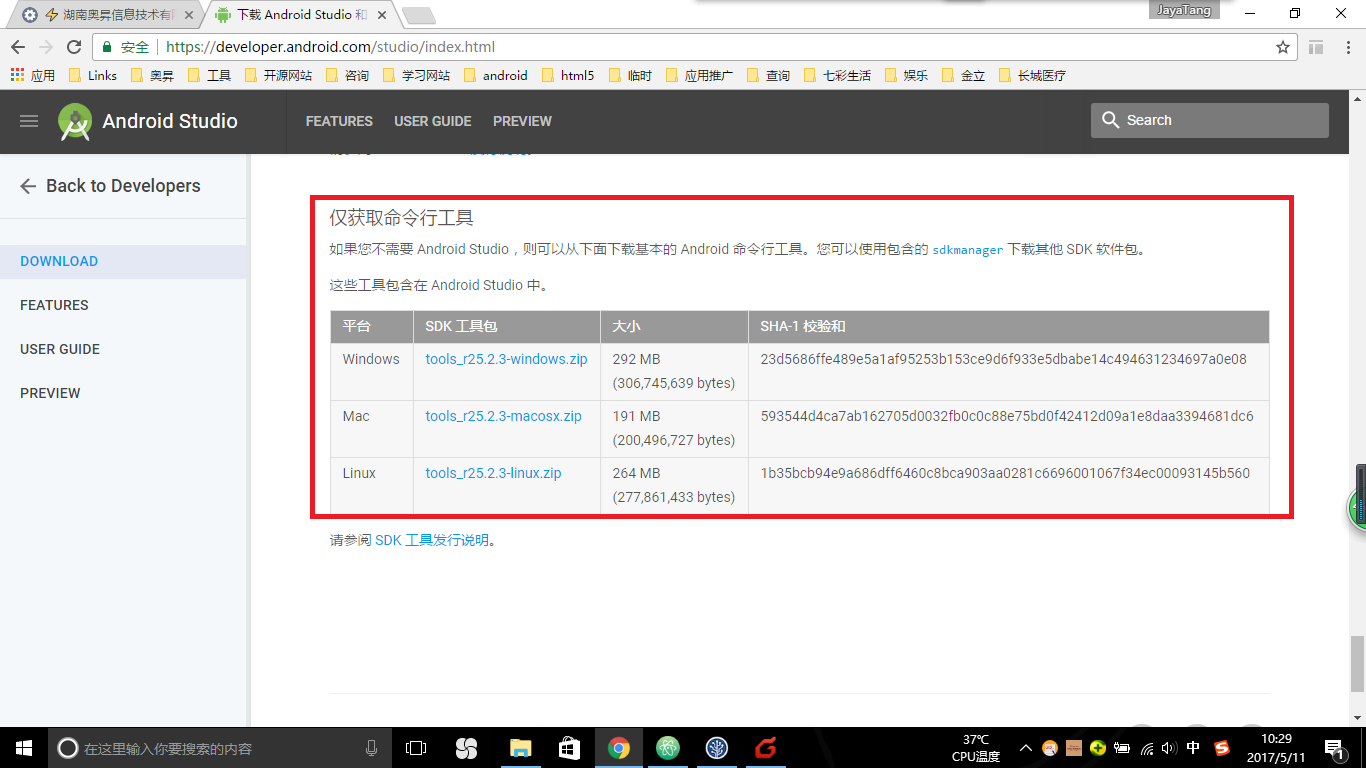Click the page vertical scrollbar thumb

[1356, 663]
